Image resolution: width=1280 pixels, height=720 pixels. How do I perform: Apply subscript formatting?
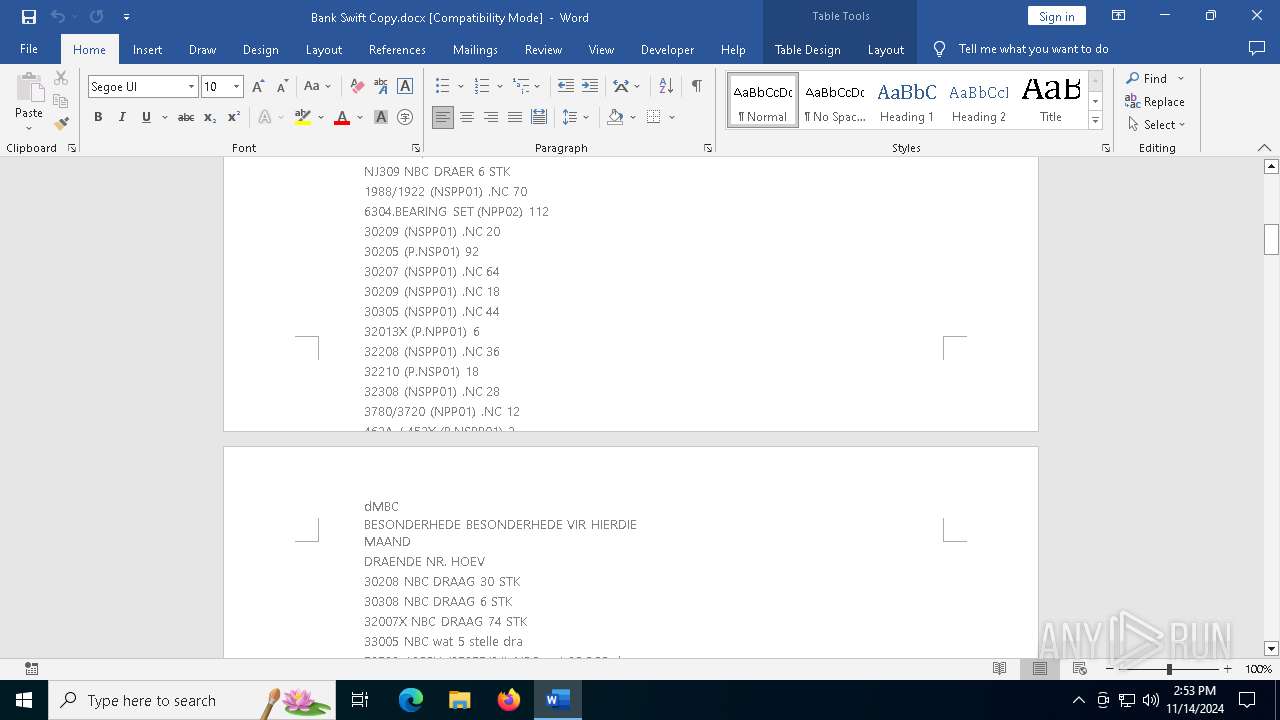pos(210,117)
